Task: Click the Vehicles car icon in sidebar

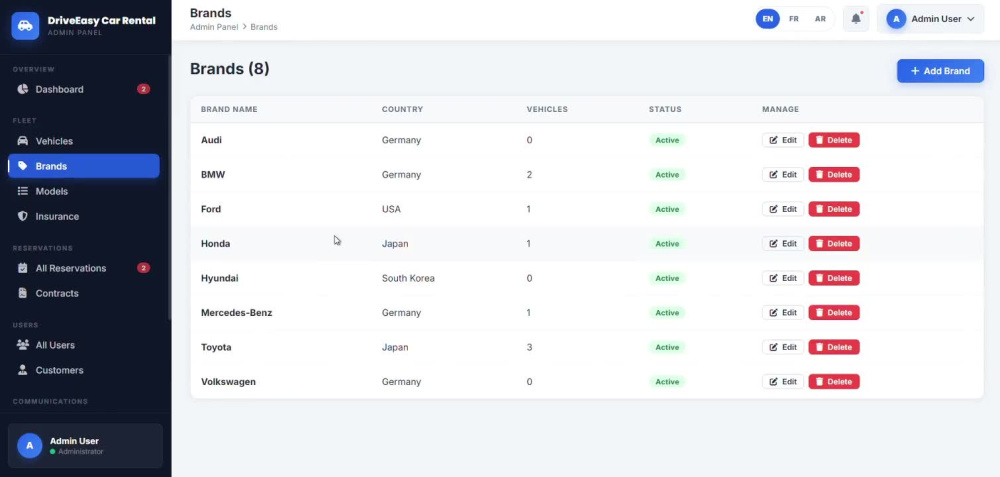Action: click(x=22, y=141)
